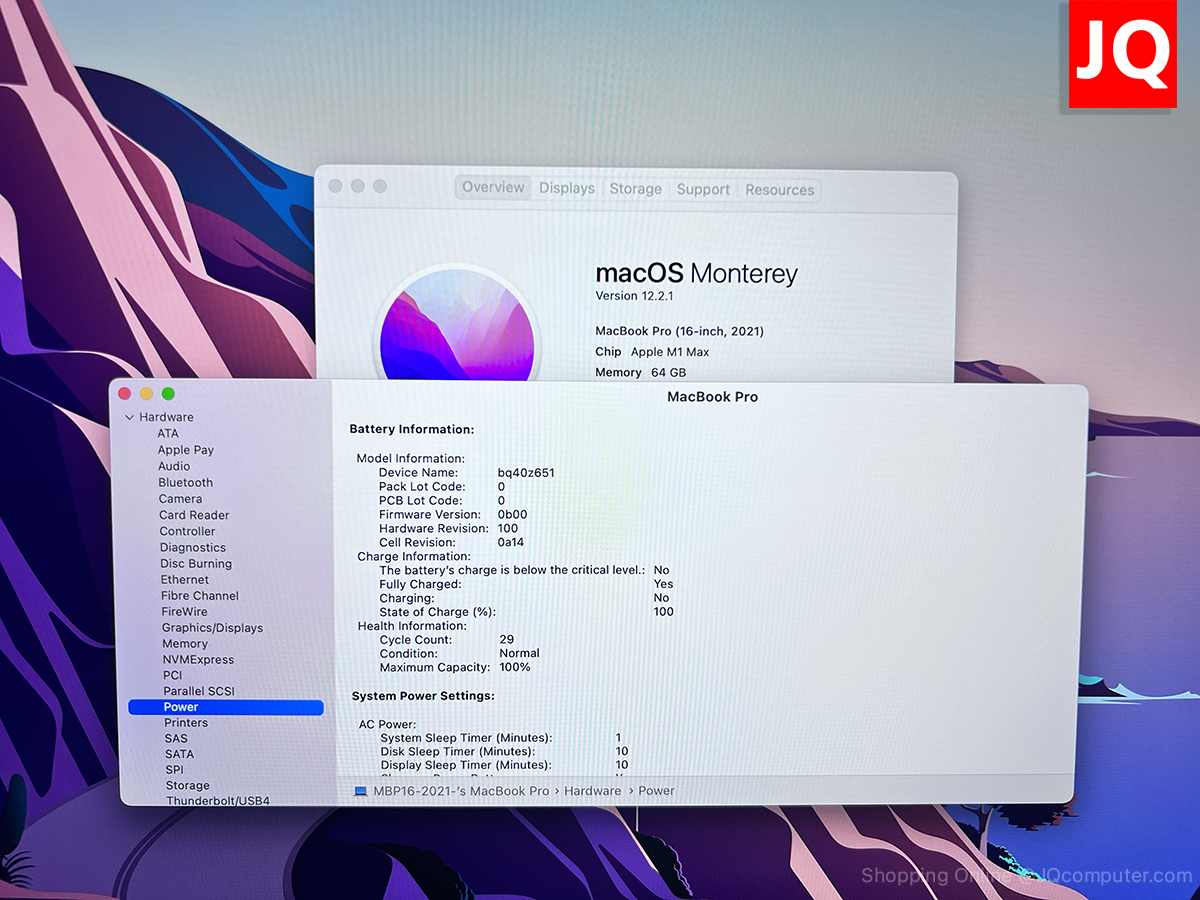Click the Battery Information heading
This screenshot has height=900, width=1200.
(412, 429)
